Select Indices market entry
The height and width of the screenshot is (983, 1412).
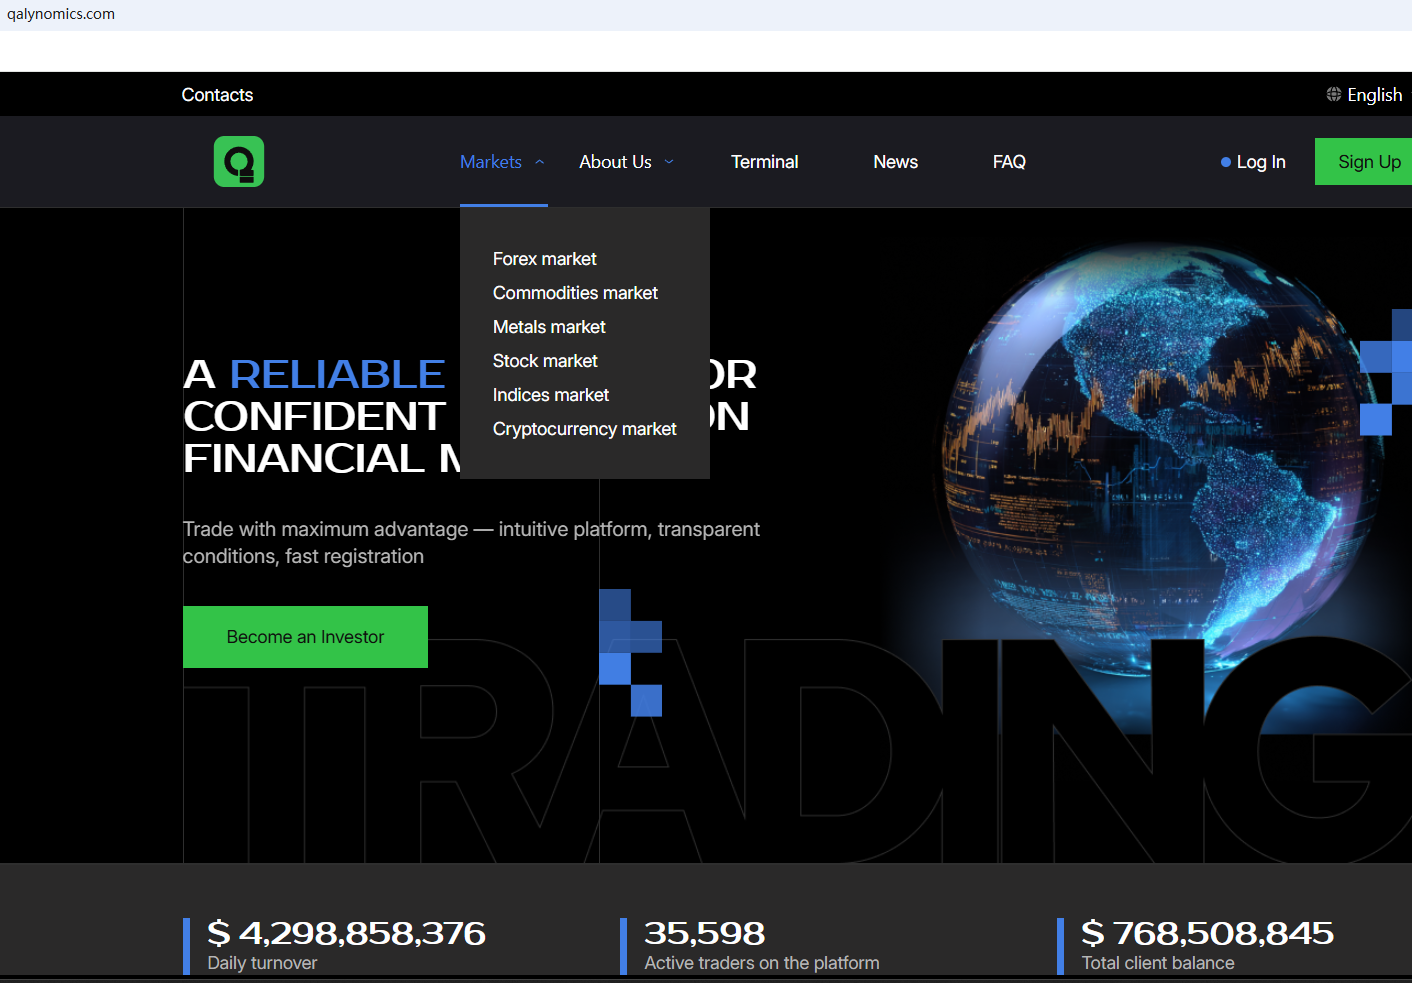click(x=551, y=395)
